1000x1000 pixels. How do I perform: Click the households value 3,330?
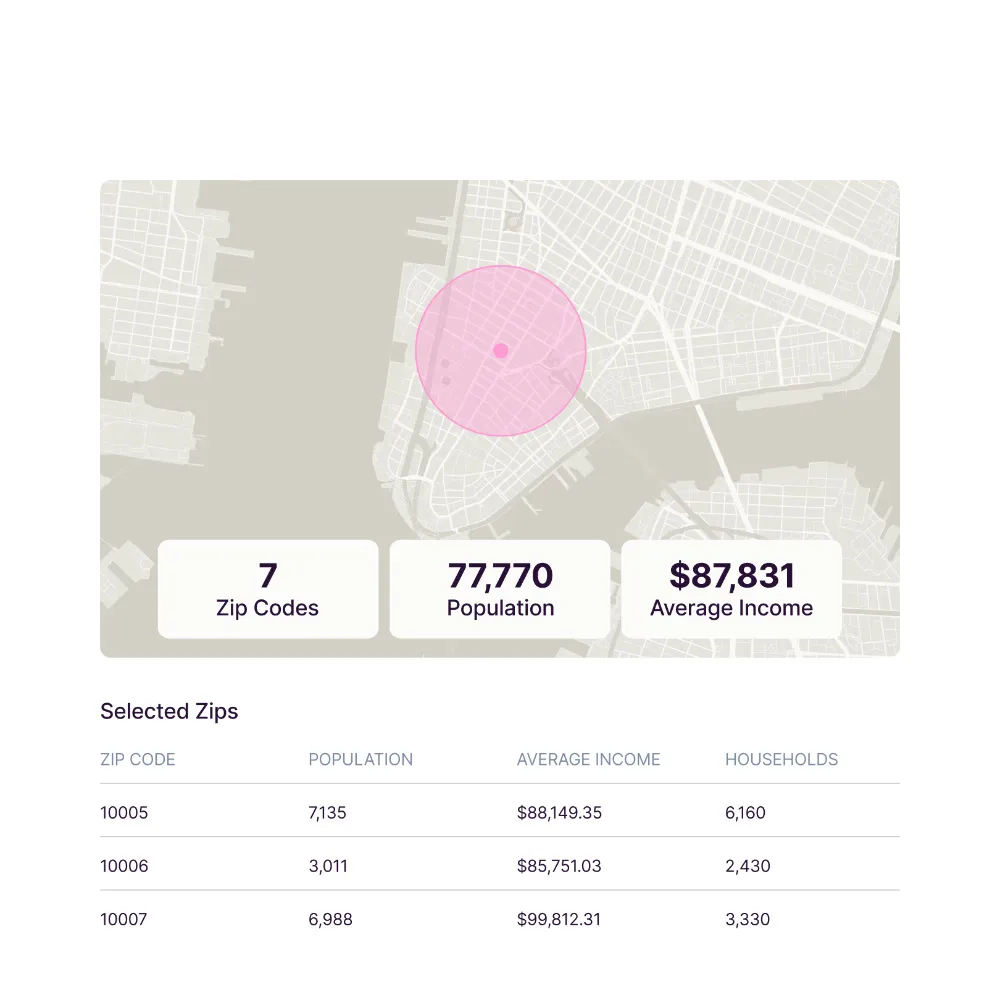(747, 919)
